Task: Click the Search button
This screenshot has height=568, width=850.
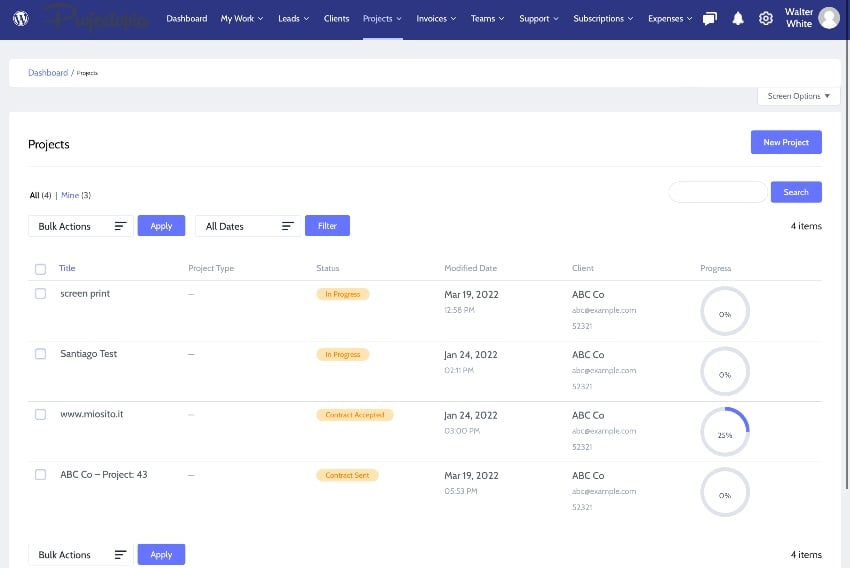Action: 796,192
